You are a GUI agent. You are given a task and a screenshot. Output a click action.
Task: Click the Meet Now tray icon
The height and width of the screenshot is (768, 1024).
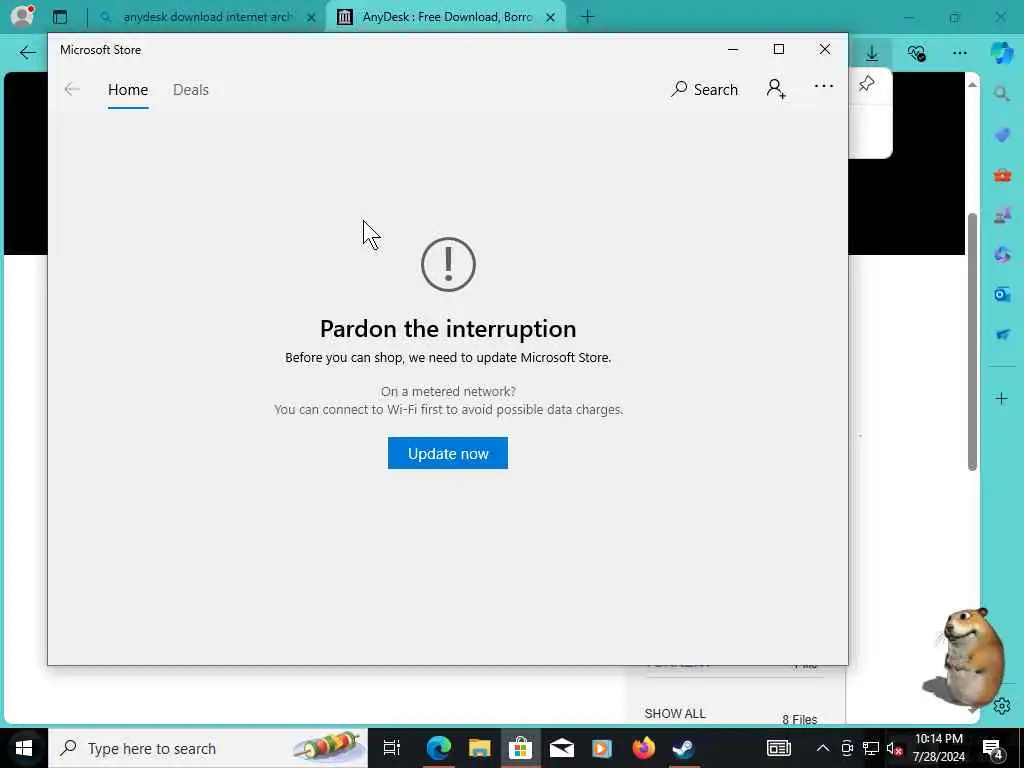(x=847, y=748)
